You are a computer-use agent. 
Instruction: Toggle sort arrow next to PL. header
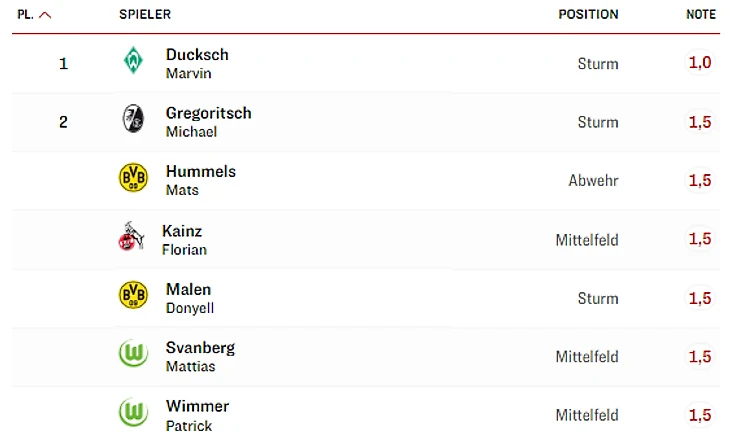click(45, 15)
